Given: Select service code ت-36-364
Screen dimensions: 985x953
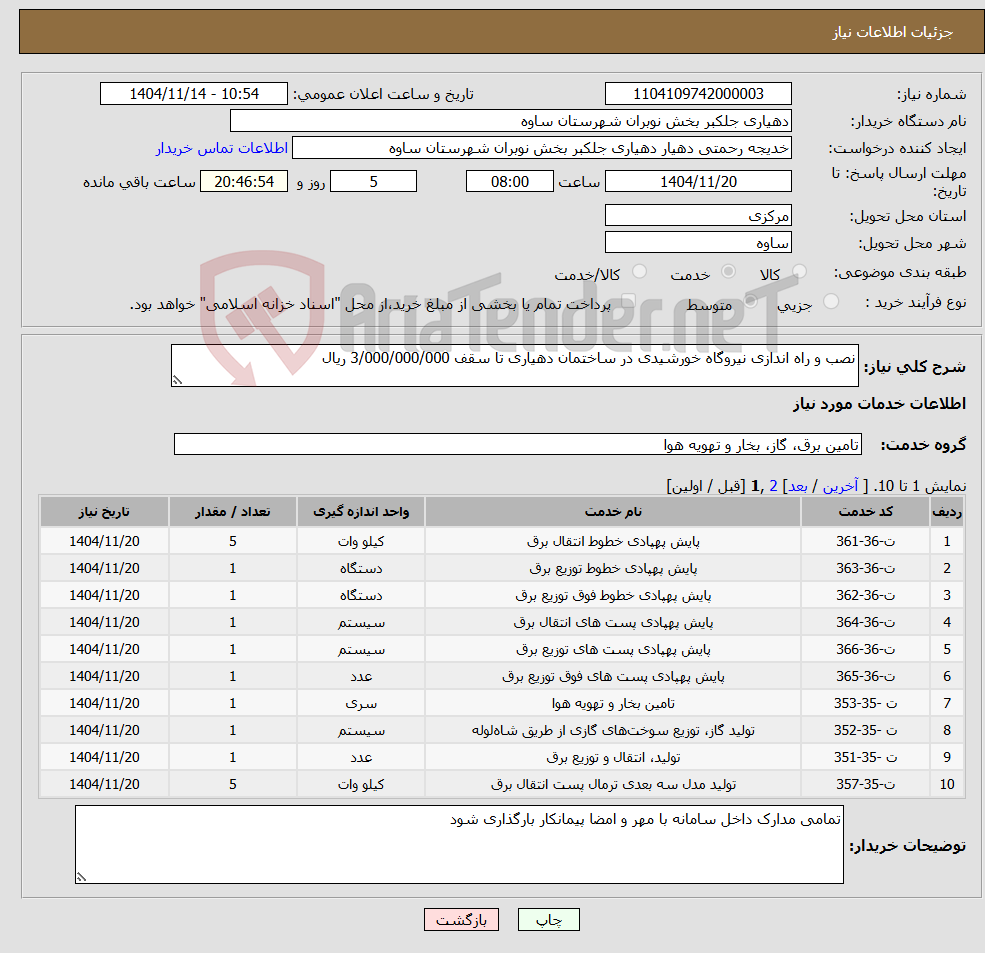Looking at the screenshot, I should pos(865,623).
